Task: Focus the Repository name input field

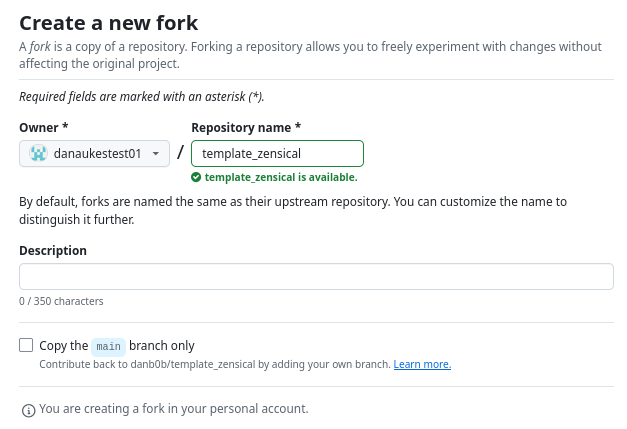Action: (x=278, y=154)
